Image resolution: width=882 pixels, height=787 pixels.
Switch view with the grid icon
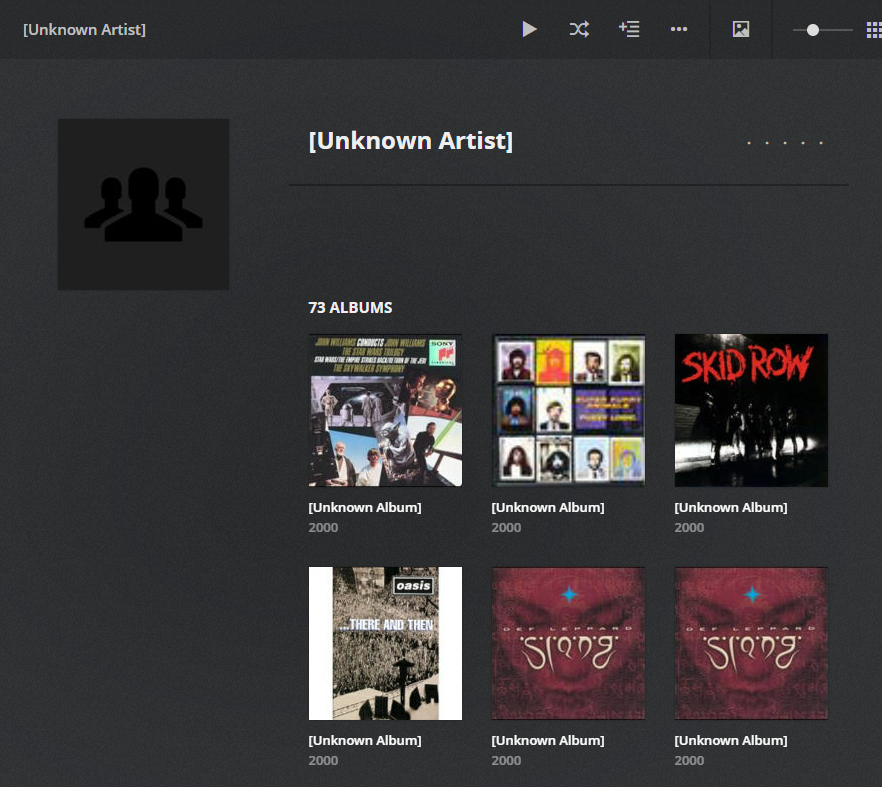tap(874, 30)
